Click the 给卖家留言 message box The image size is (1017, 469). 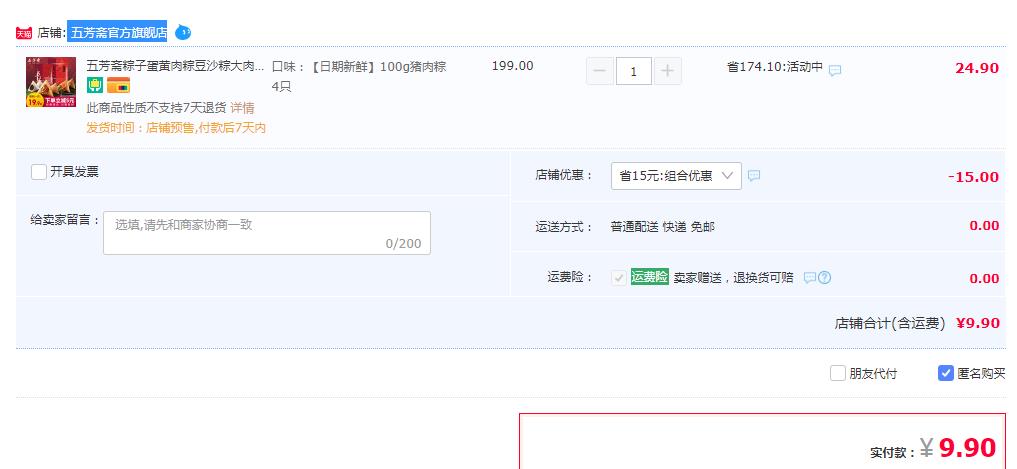(267, 233)
